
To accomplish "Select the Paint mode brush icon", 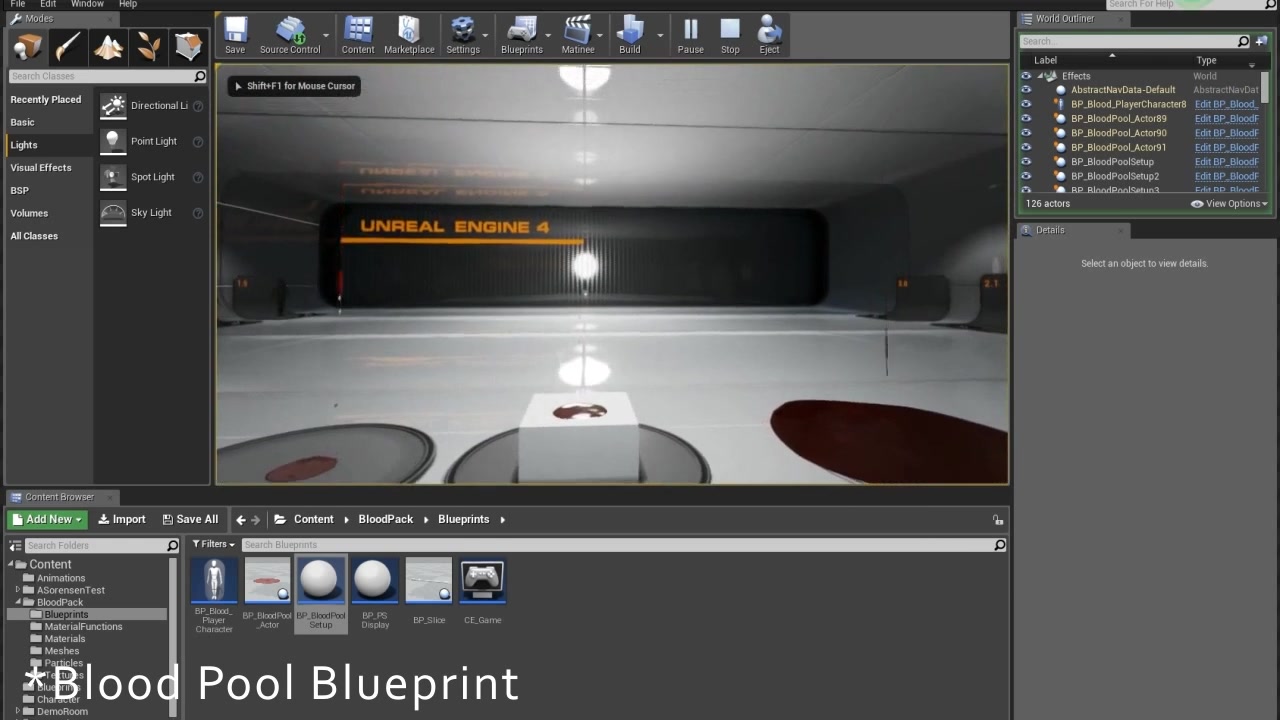I will pyautogui.click(x=68, y=46).
